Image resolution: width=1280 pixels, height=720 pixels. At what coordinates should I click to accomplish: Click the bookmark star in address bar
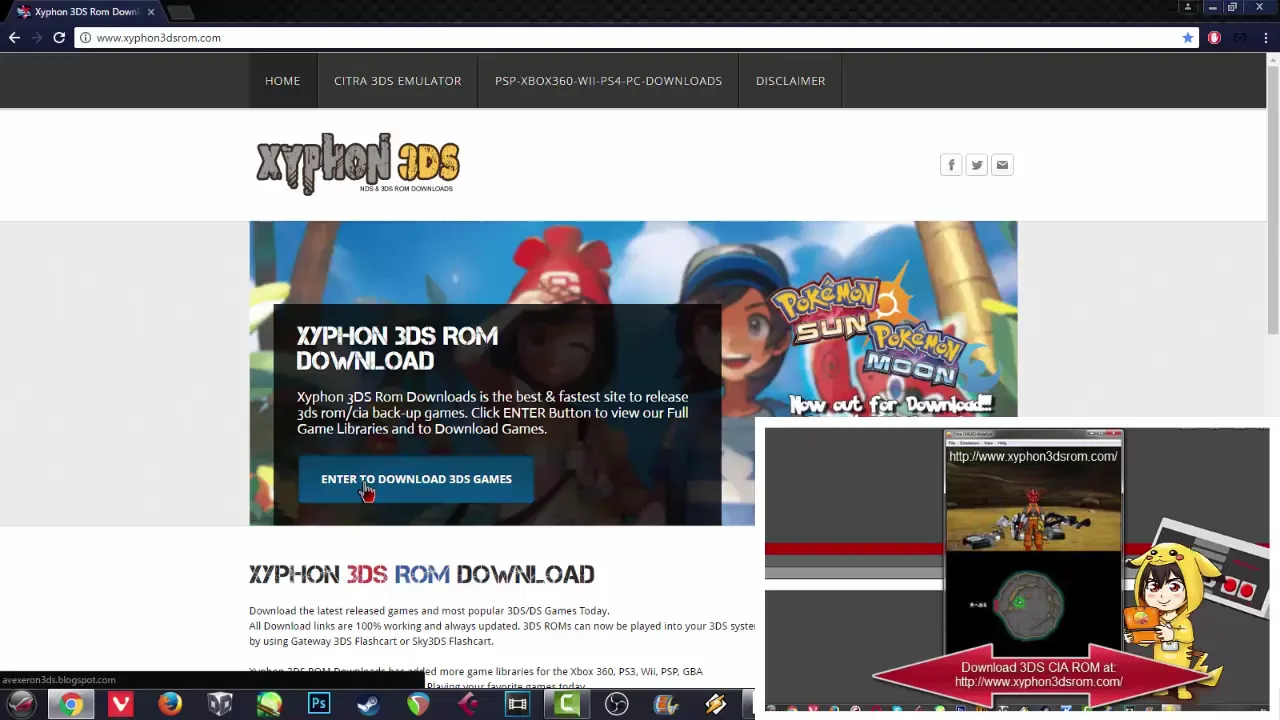tap(1187, 38)
